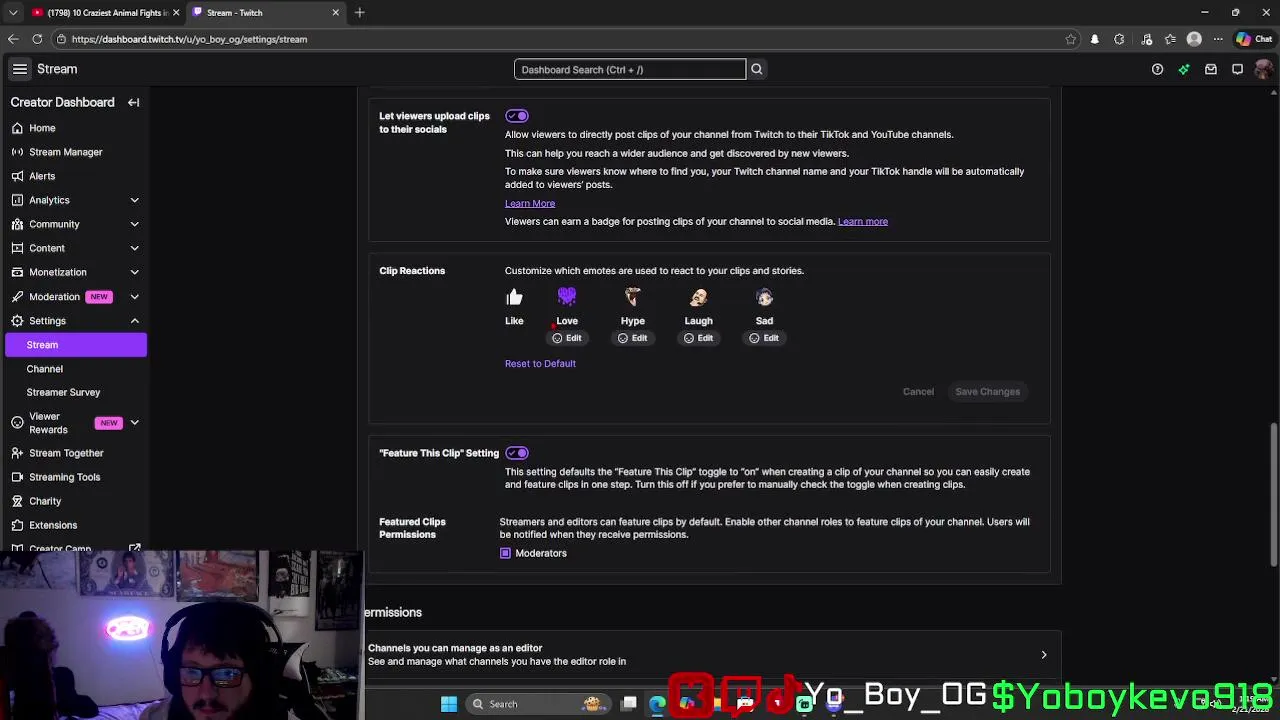The width and height of the screenshot is (1280, 720).
Task: Open Streaming Tools in the sidebar
Action: (x=75, y=477)
